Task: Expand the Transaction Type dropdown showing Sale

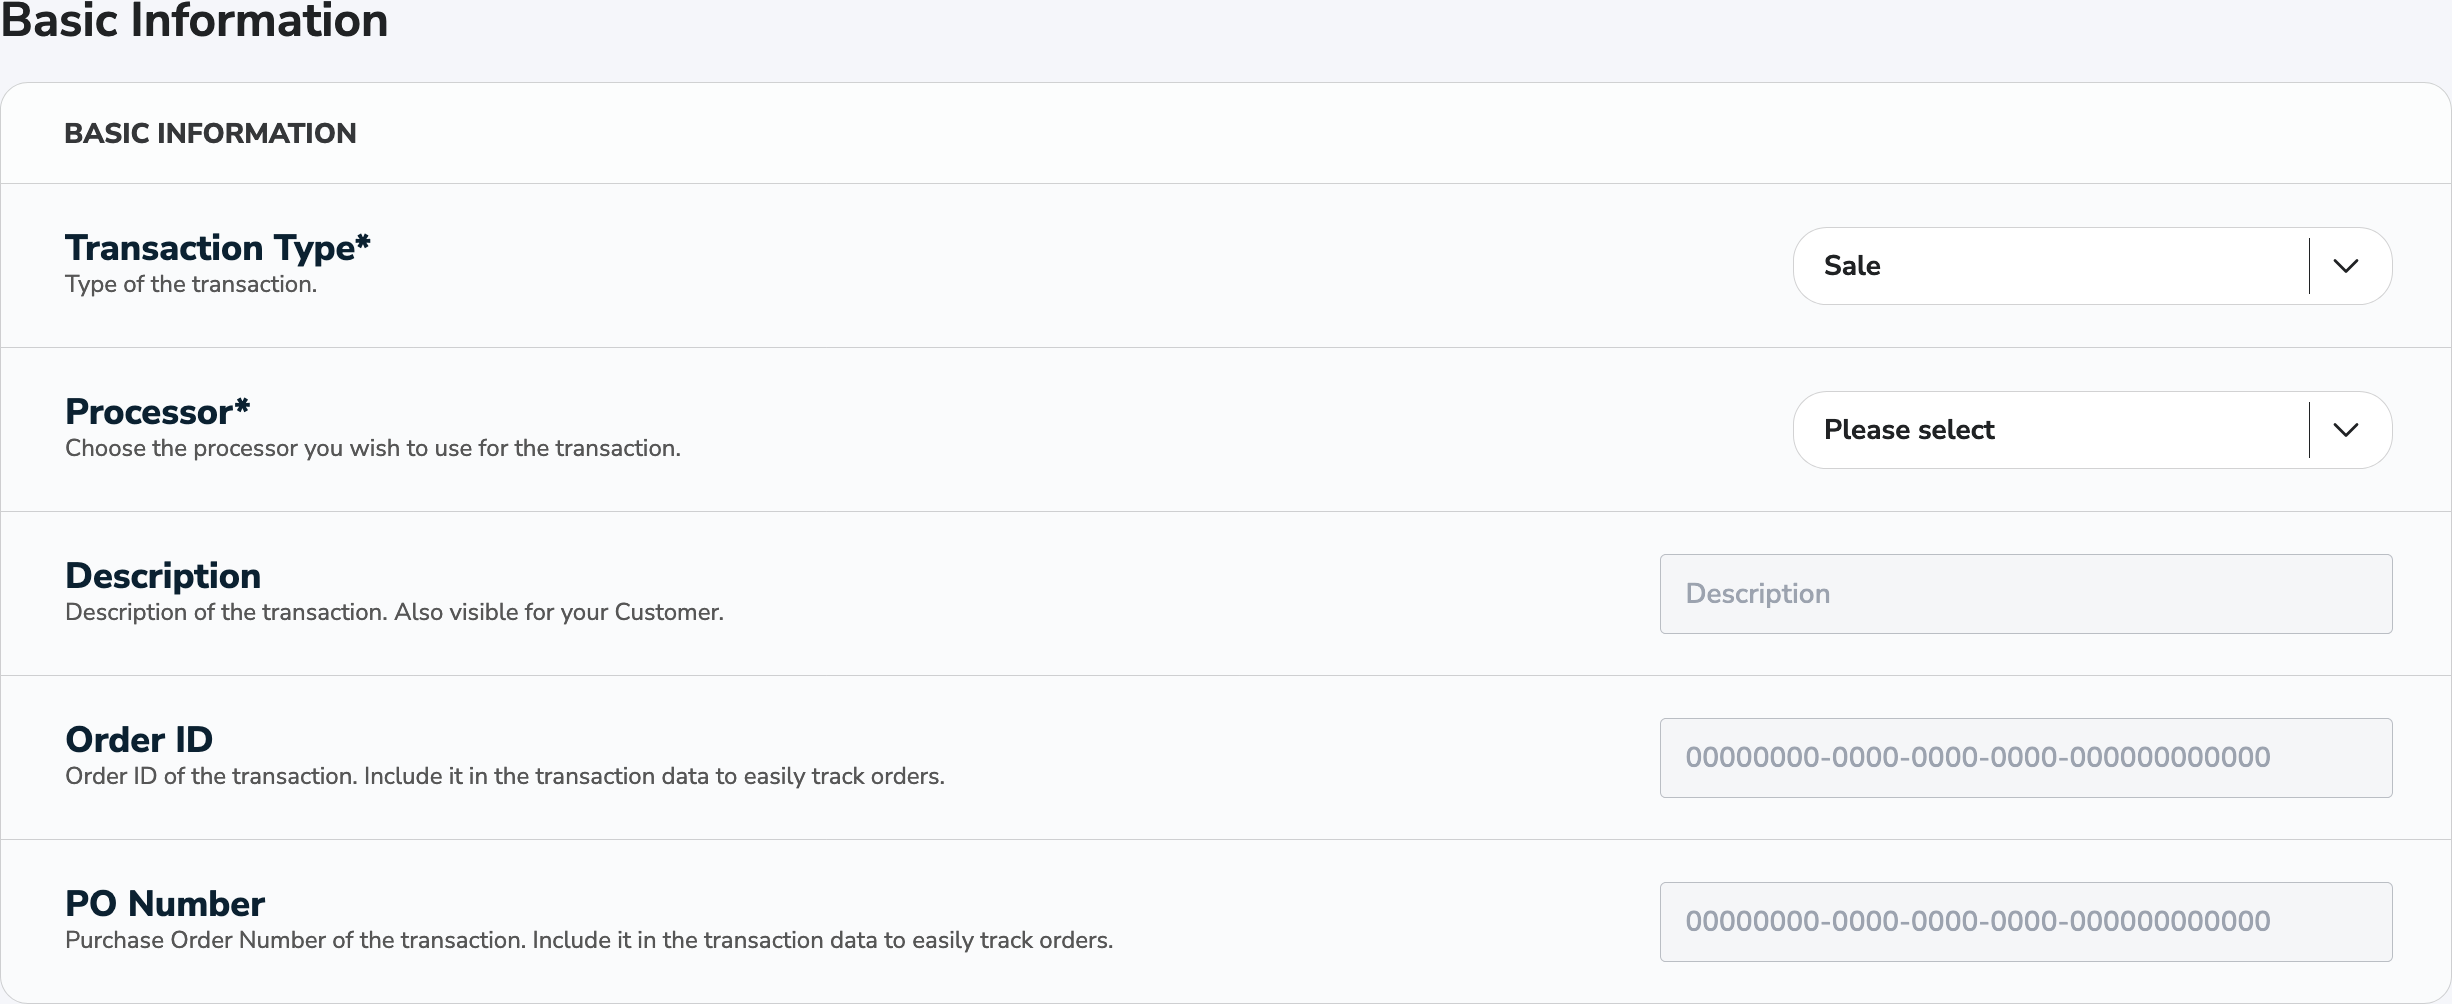Action: (x=2090, y=266)
